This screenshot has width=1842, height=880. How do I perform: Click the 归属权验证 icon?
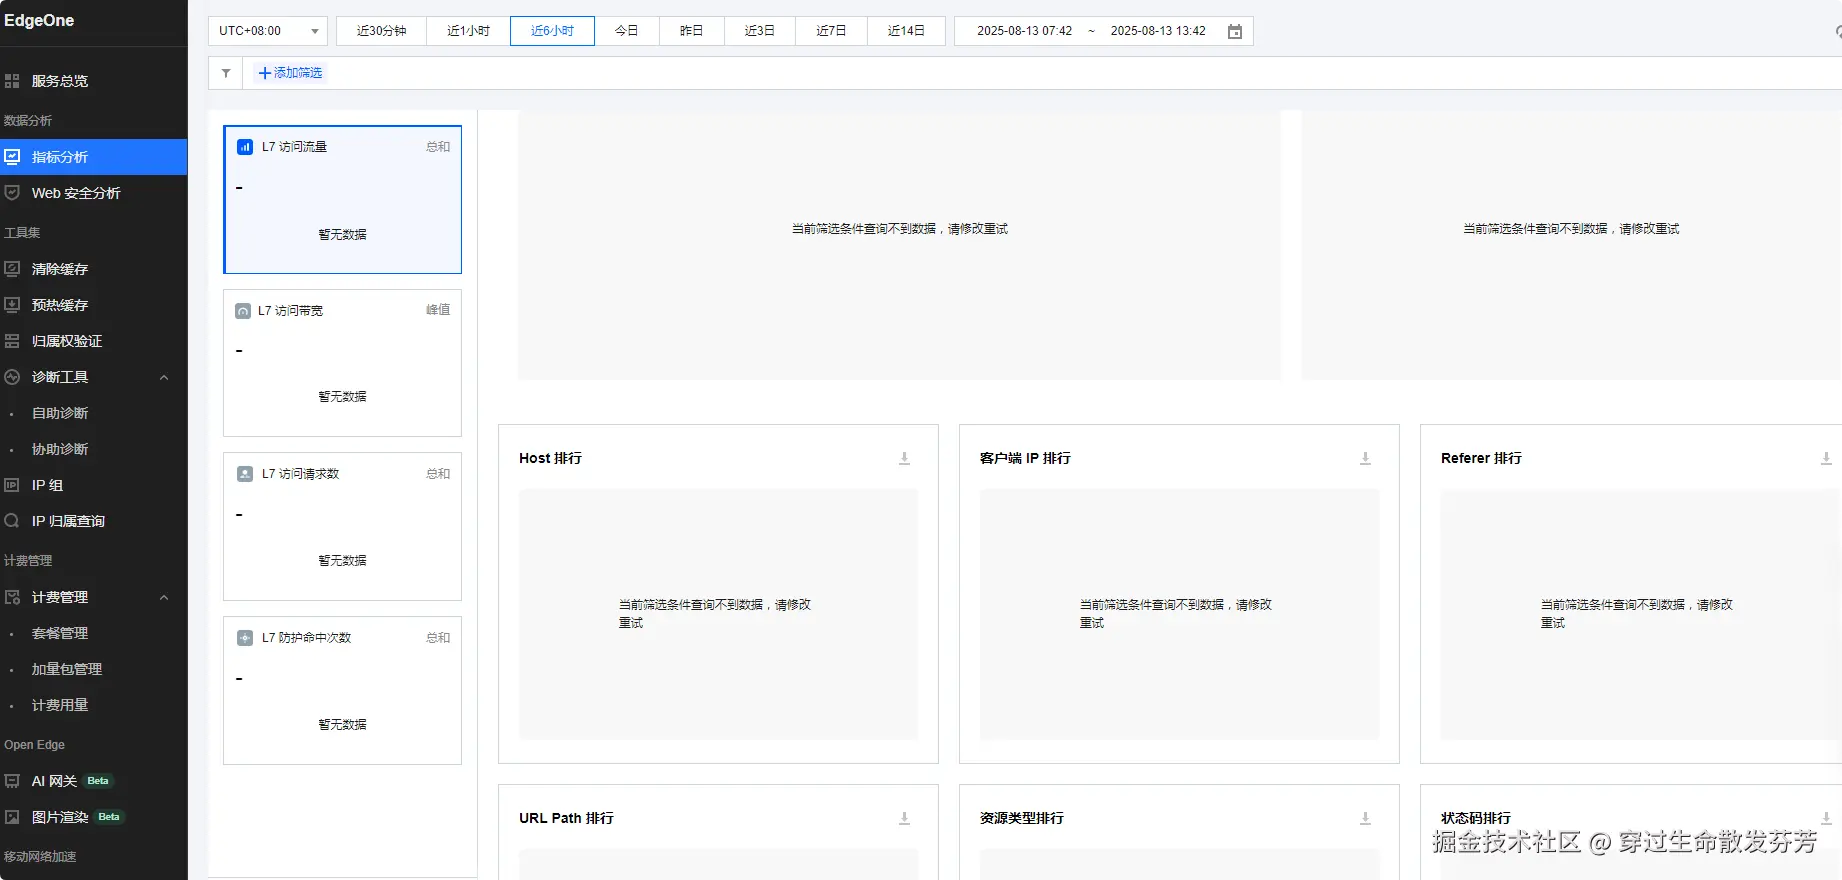(12, 341)
